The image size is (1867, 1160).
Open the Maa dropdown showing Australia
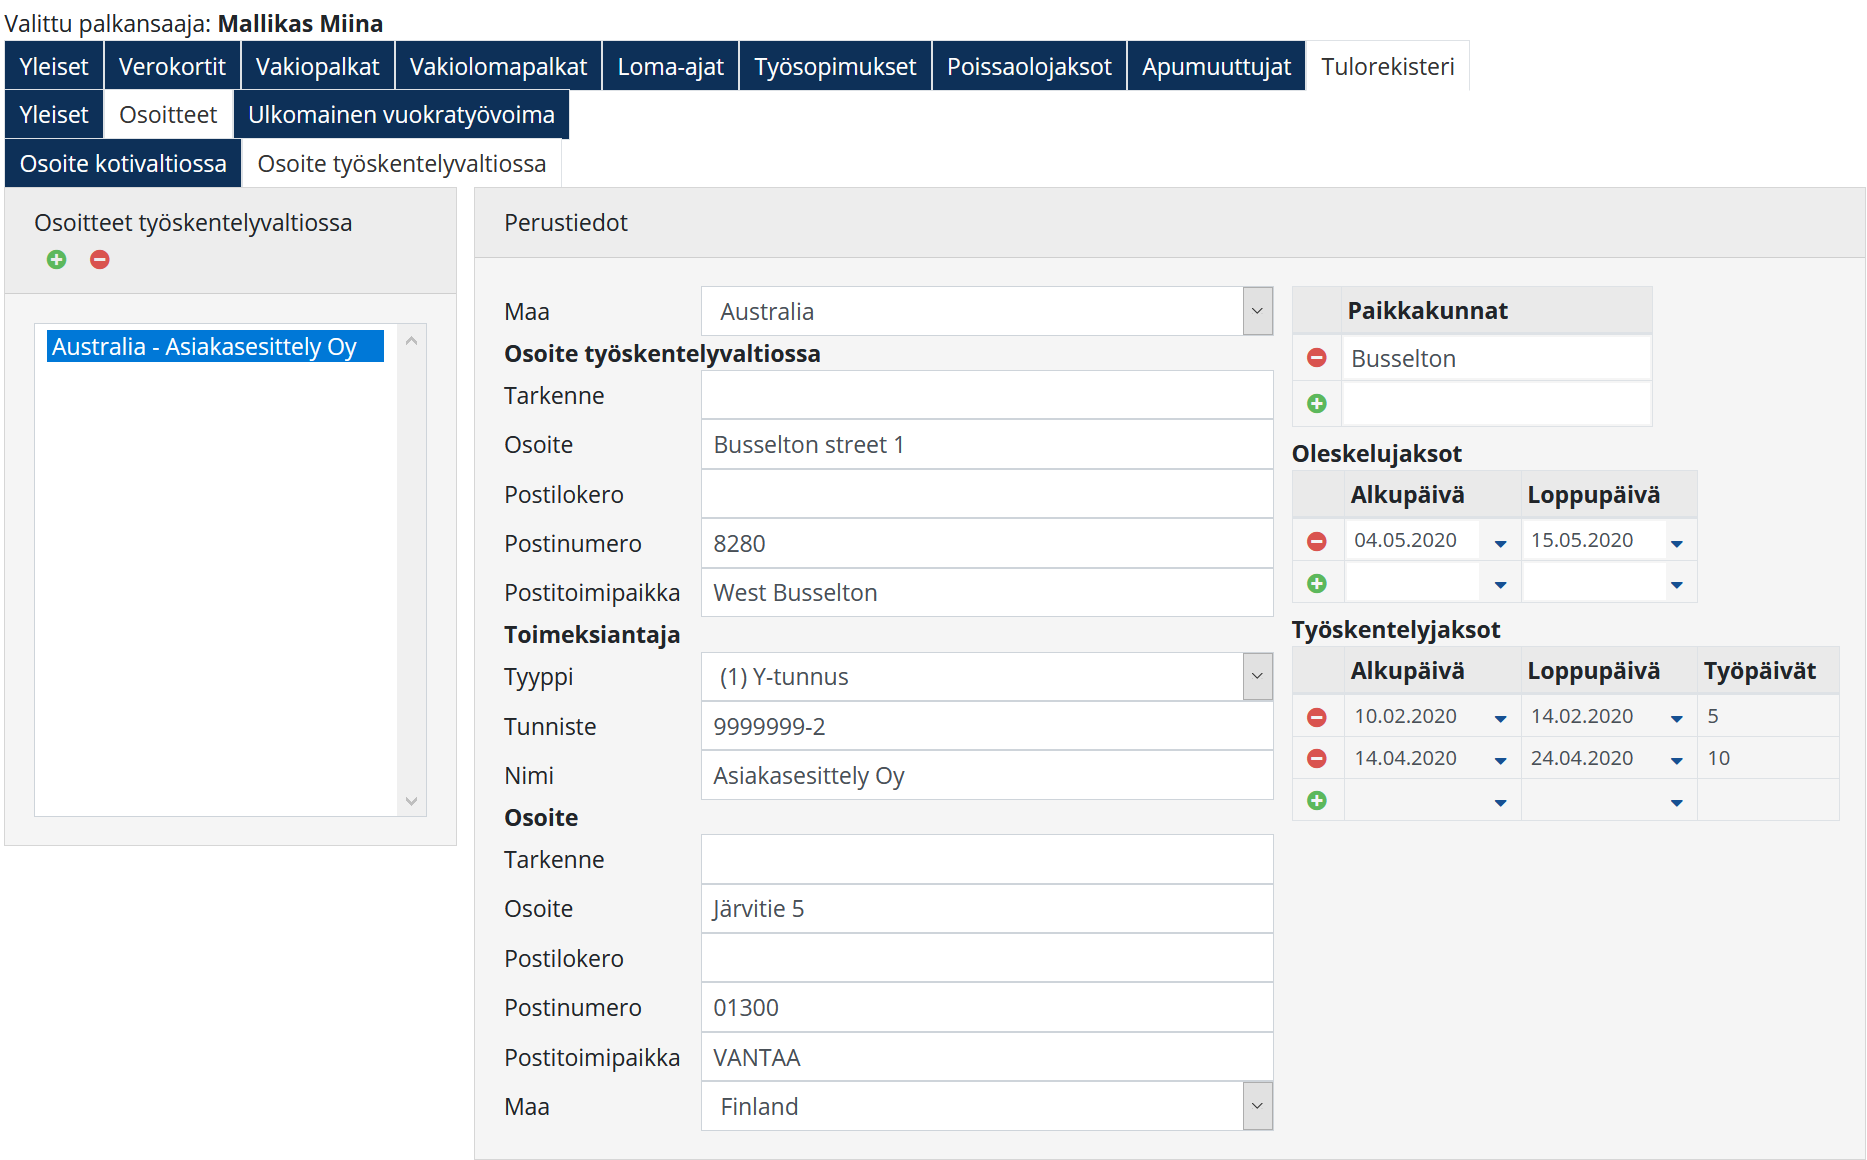coord(1257,312)
